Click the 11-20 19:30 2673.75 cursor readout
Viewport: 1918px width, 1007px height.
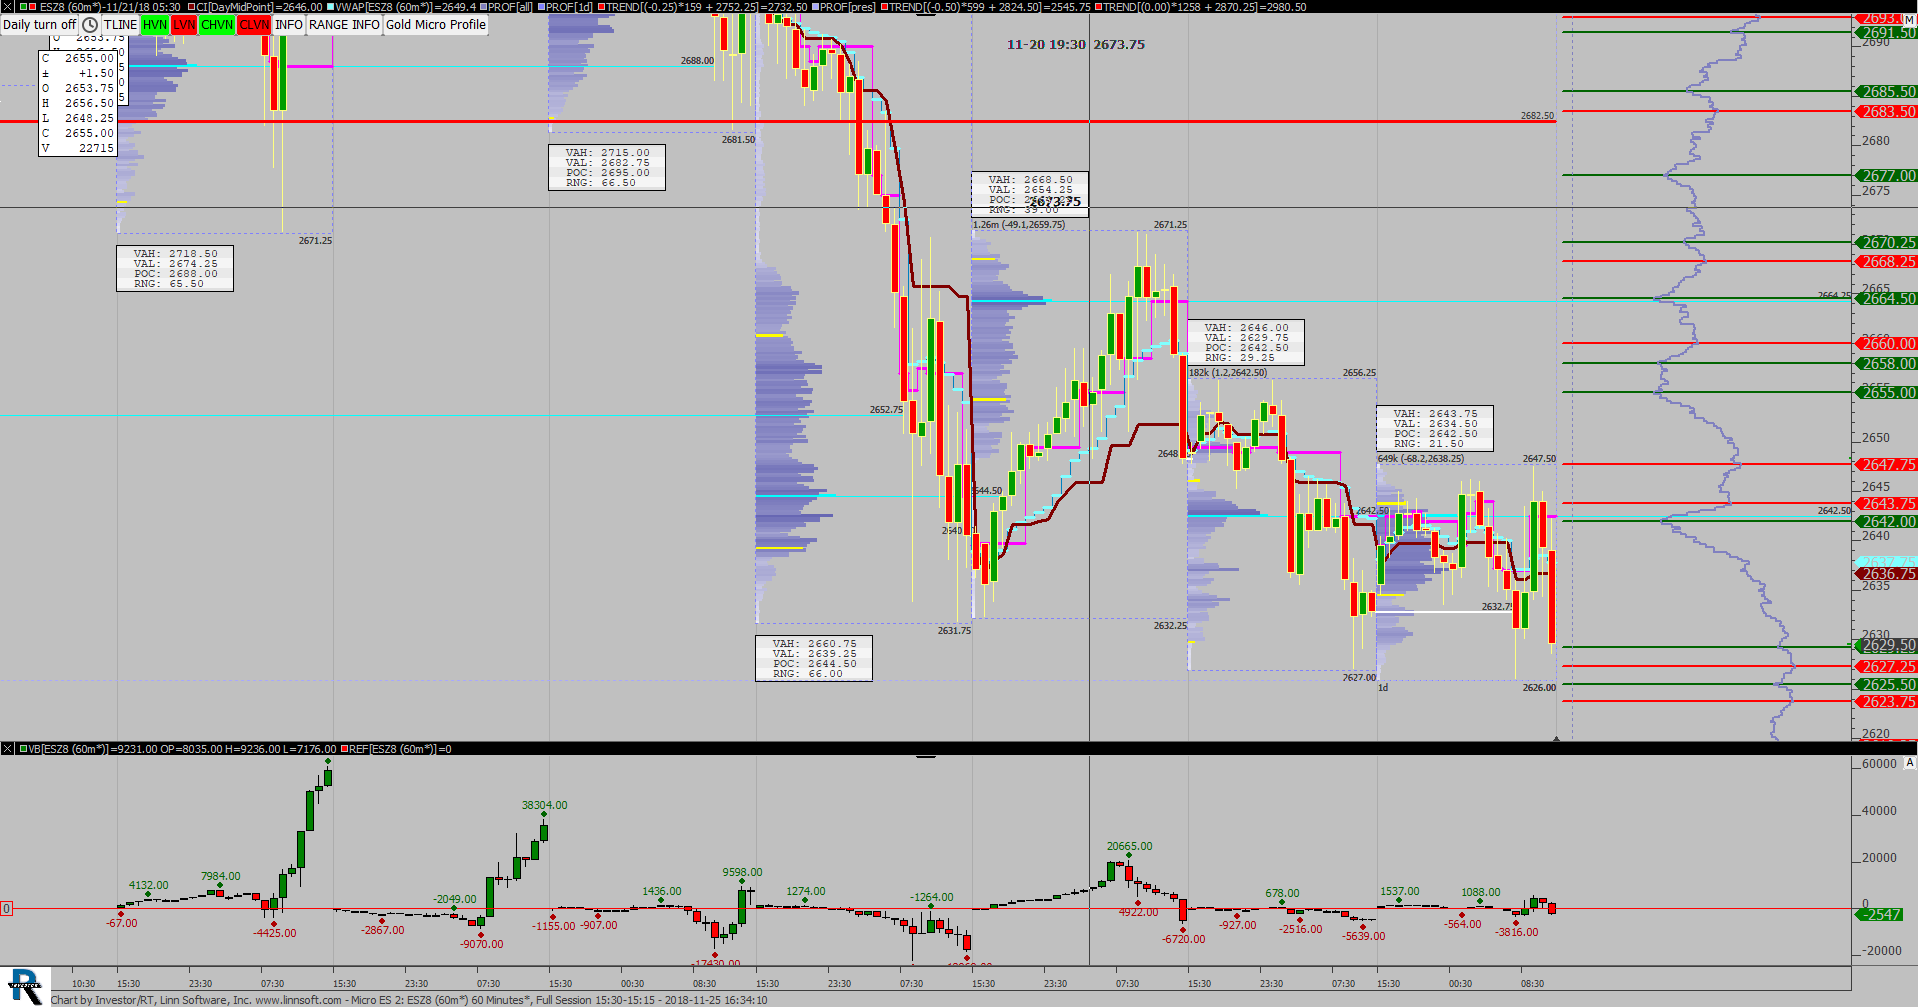(1076, 45)
